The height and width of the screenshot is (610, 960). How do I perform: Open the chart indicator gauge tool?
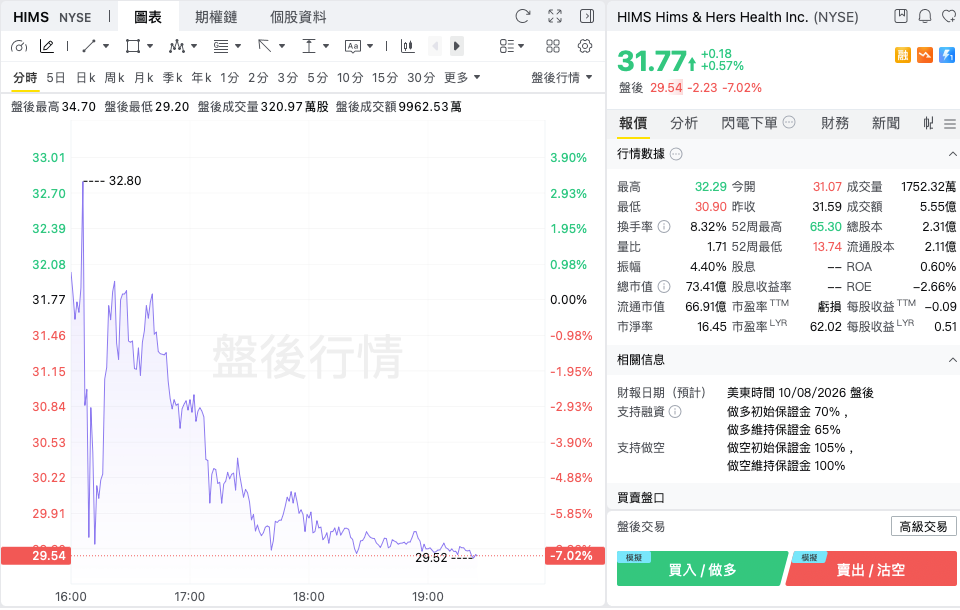[19, 46]
